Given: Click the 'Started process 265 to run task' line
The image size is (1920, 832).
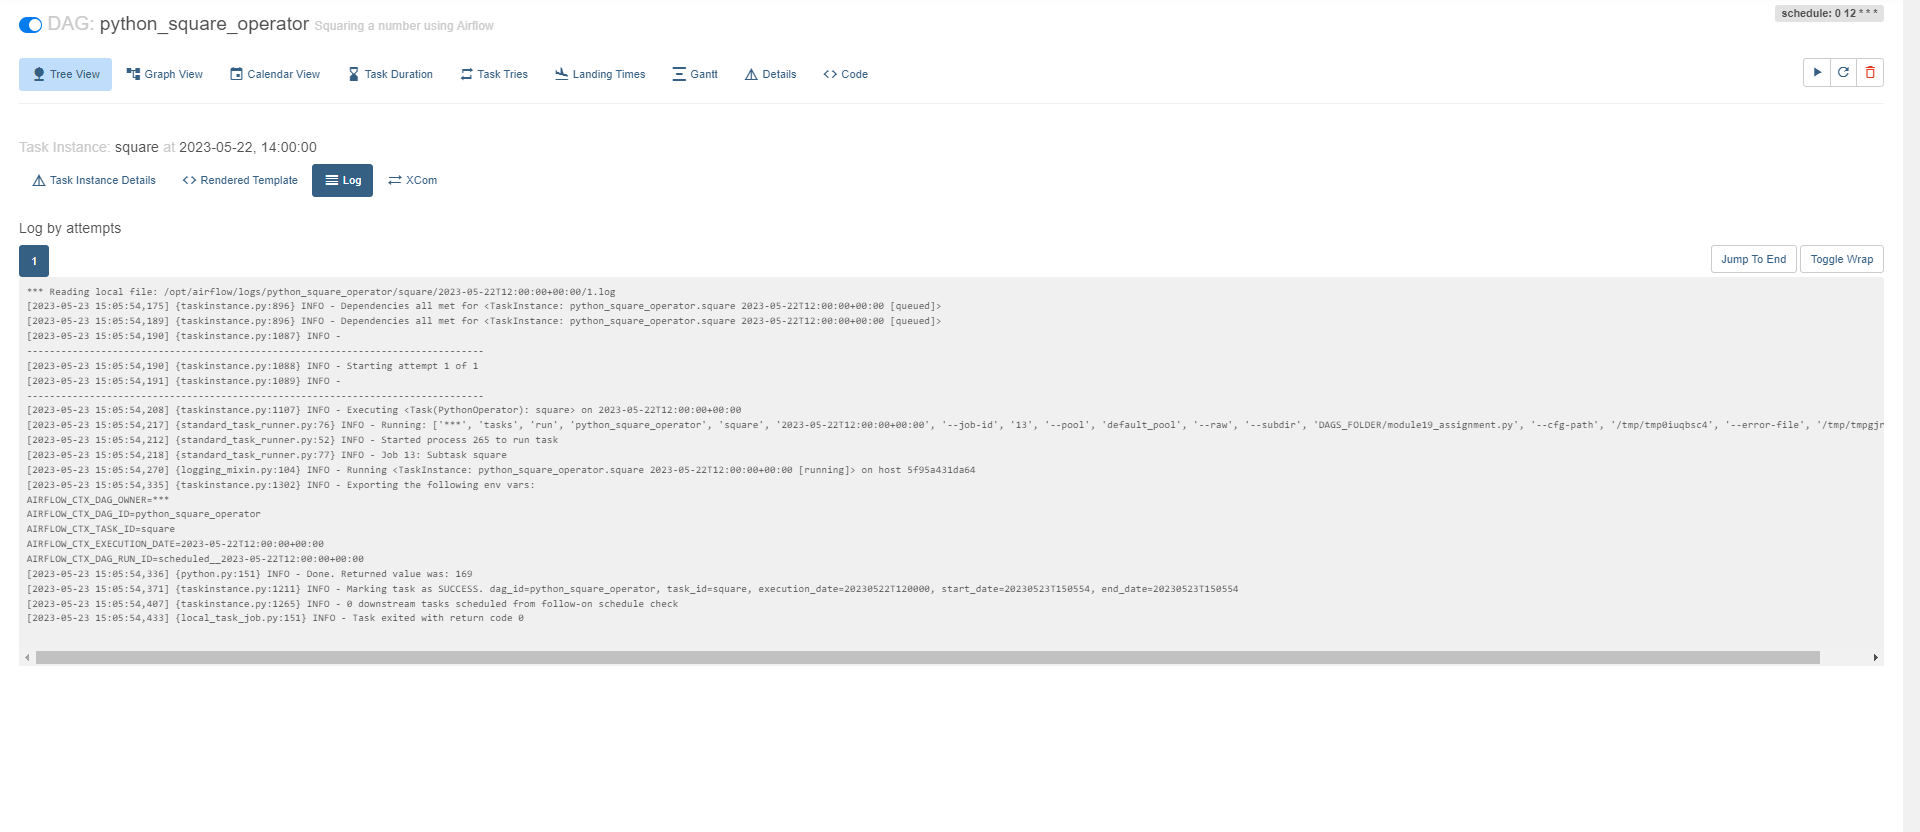Looking at the screenshot, I should click(292, 441).
